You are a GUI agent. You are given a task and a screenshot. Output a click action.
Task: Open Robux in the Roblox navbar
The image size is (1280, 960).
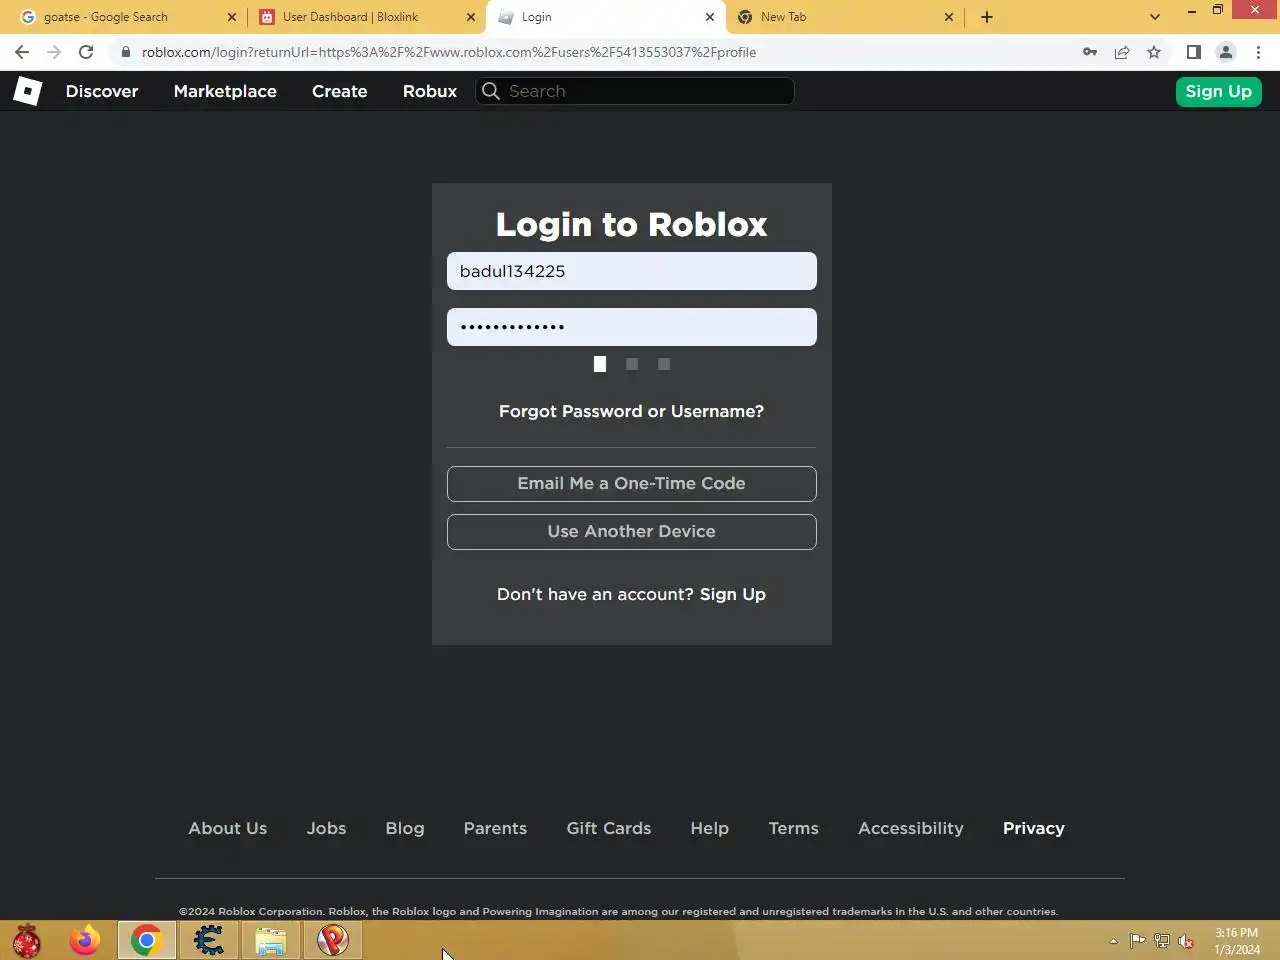430,91
